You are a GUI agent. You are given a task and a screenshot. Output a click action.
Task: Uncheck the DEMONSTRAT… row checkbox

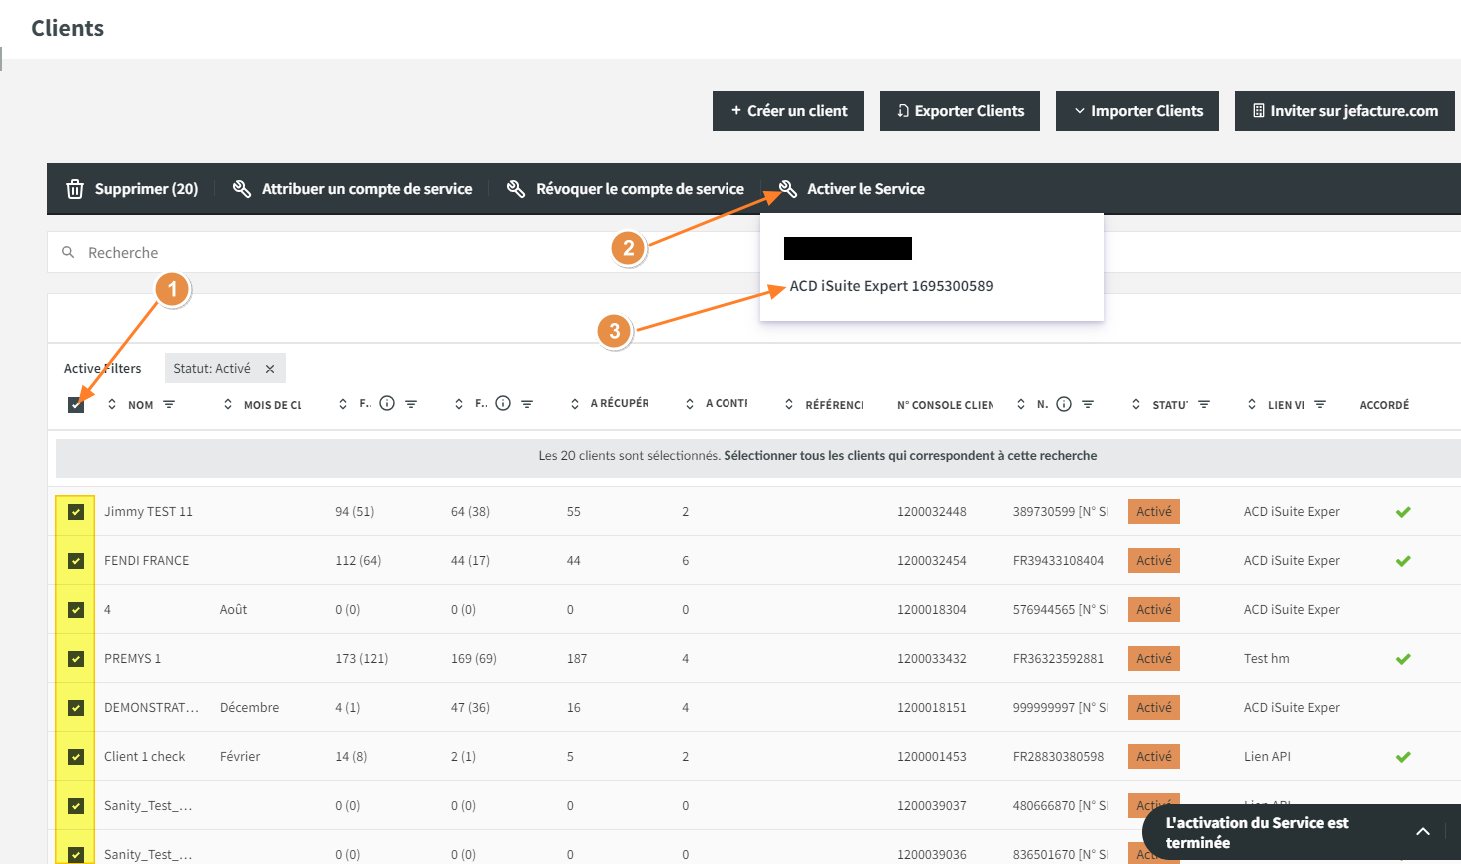[76, 708]
